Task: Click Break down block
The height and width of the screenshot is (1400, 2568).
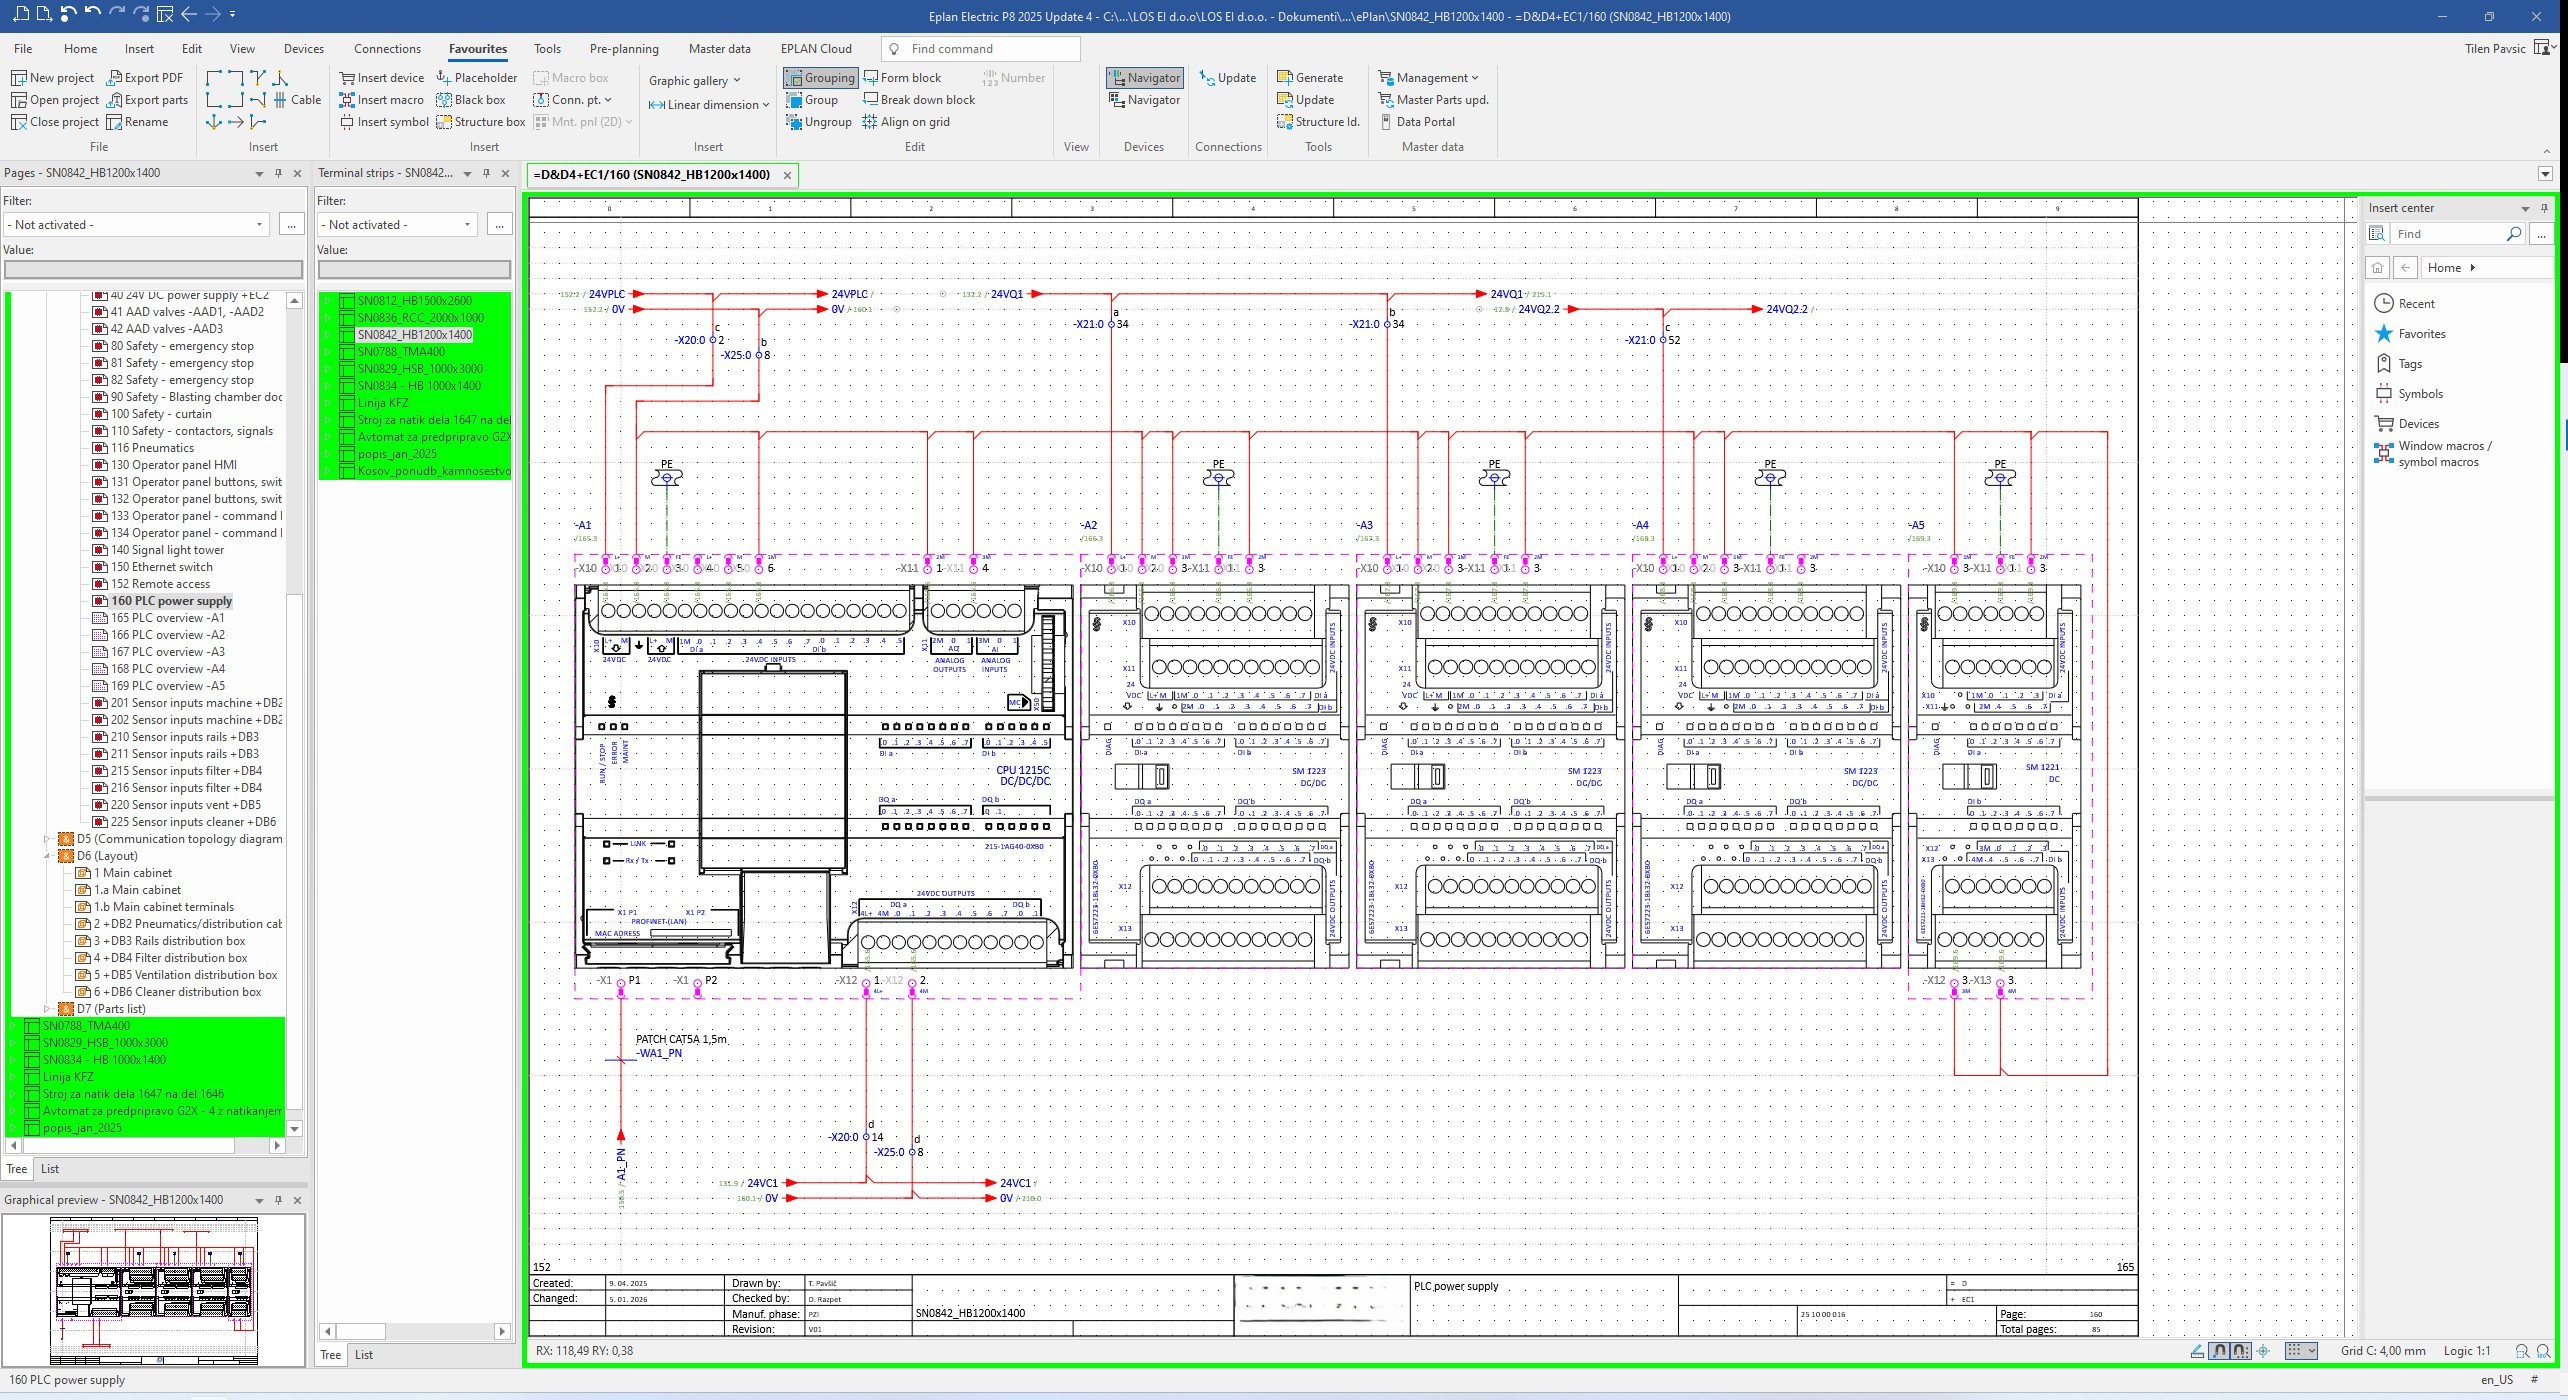Action: click(x=919, y=100)
